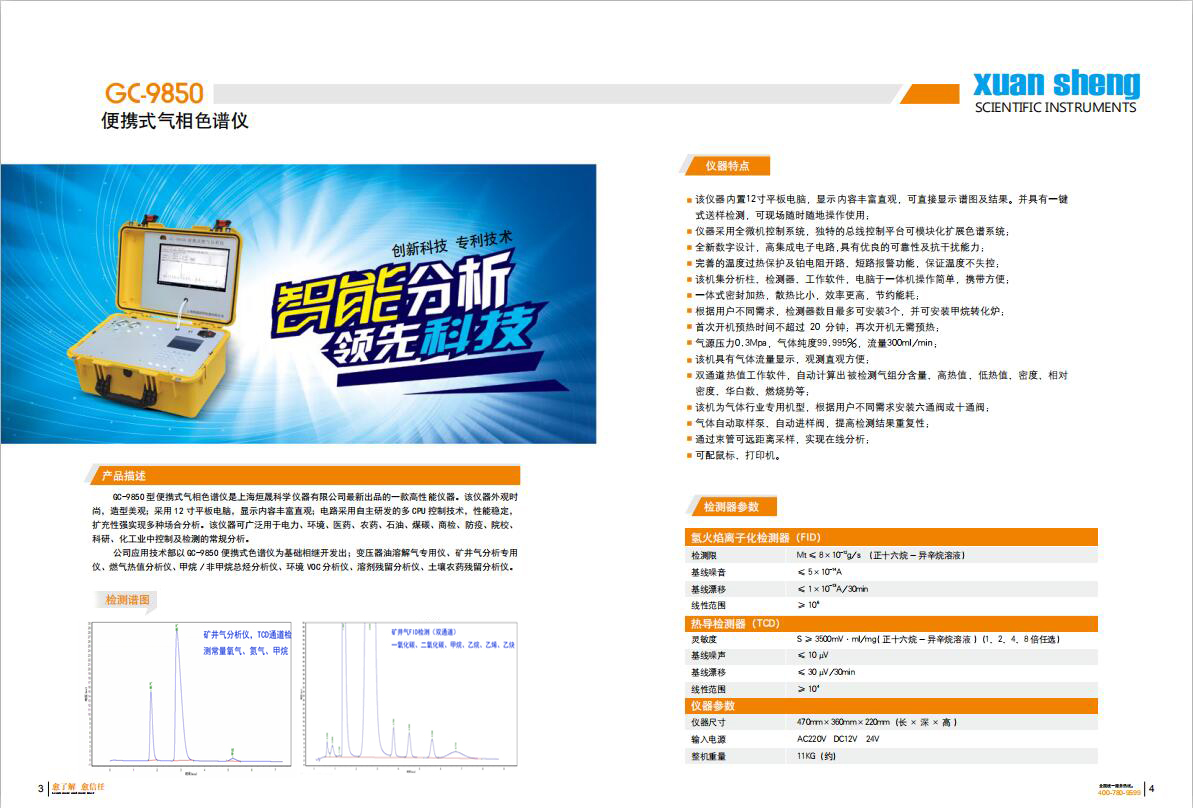Screen dimensions: 1193x808
Task: Click the page number 3 in the footer
Action: (x=40, y=789)
